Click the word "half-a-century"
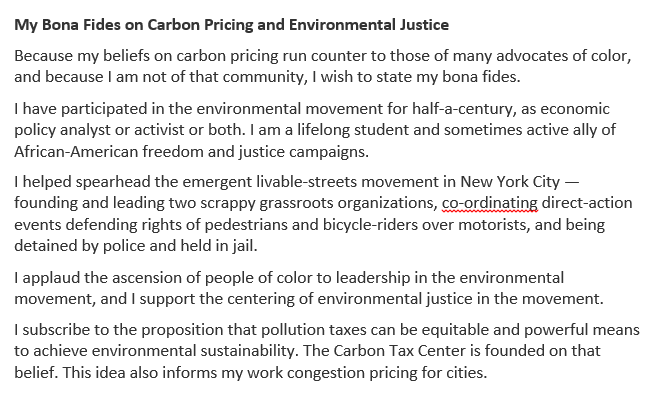 point(462,109)
